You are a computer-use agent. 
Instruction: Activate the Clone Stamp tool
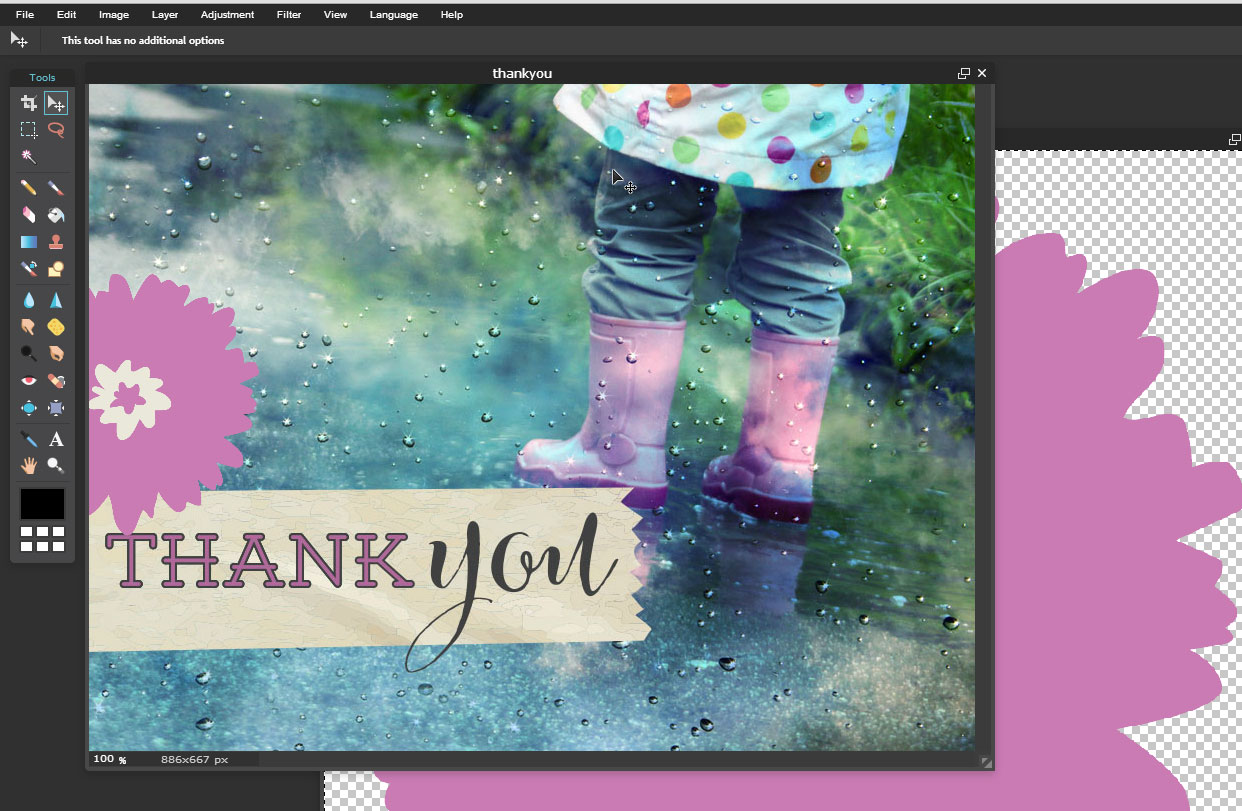click(56, 242)
